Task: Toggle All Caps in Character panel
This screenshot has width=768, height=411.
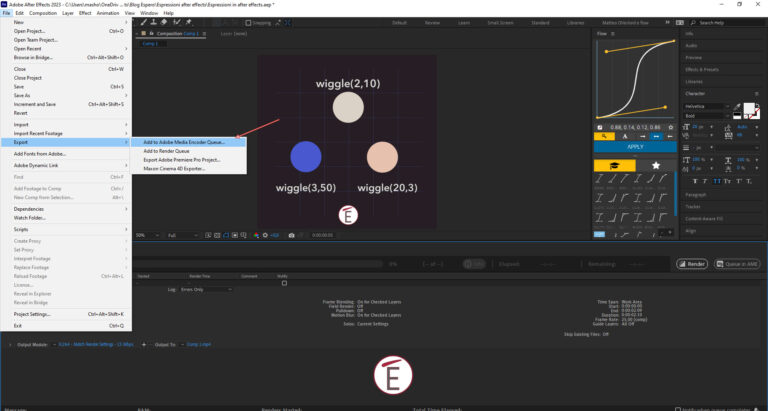Action: (x=717, y=181)
